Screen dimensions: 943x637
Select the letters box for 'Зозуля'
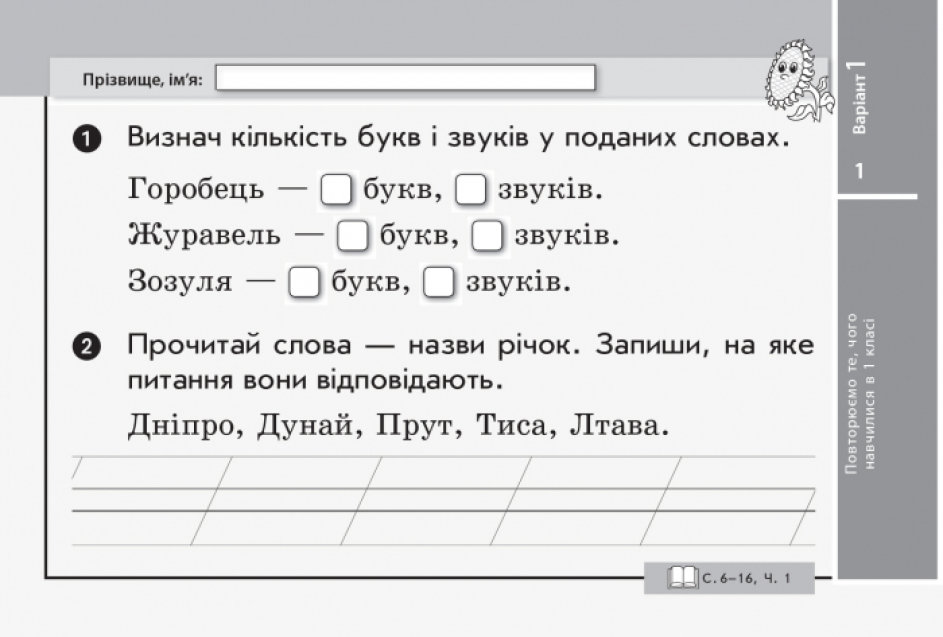pos(304,282)
